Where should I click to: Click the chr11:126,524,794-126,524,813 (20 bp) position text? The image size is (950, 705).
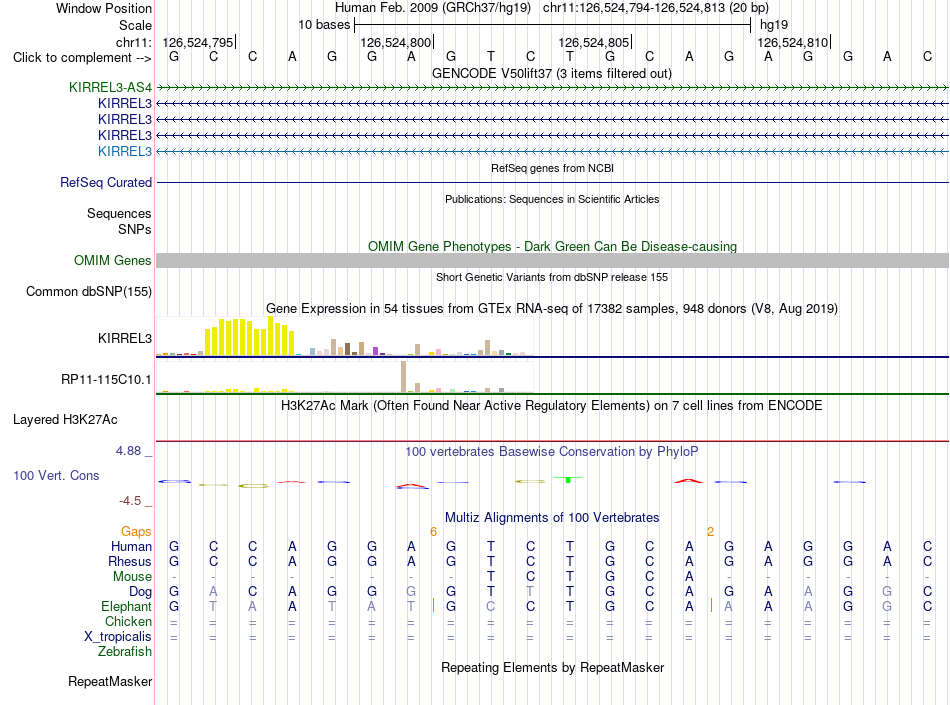[x=656, y=8]
